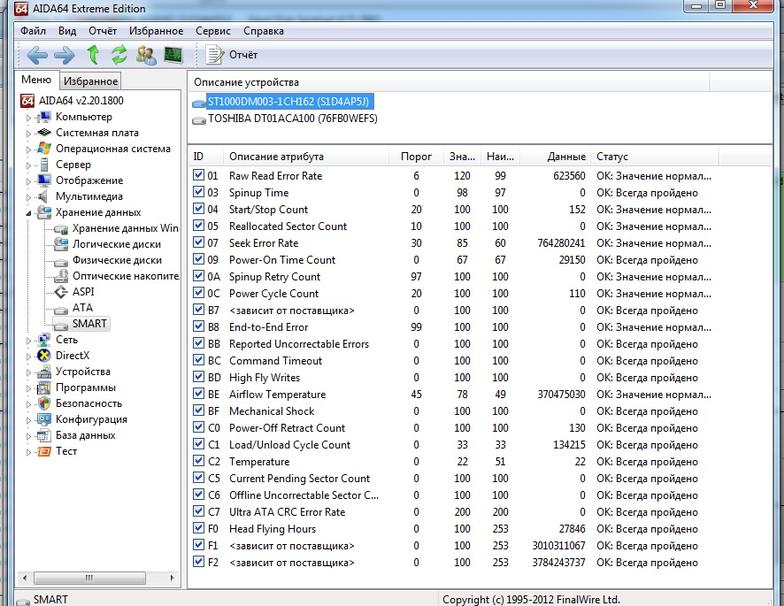Expand the Сервер node triangle
This screenshot has height=606, width=784.
[x=28, y=166]
